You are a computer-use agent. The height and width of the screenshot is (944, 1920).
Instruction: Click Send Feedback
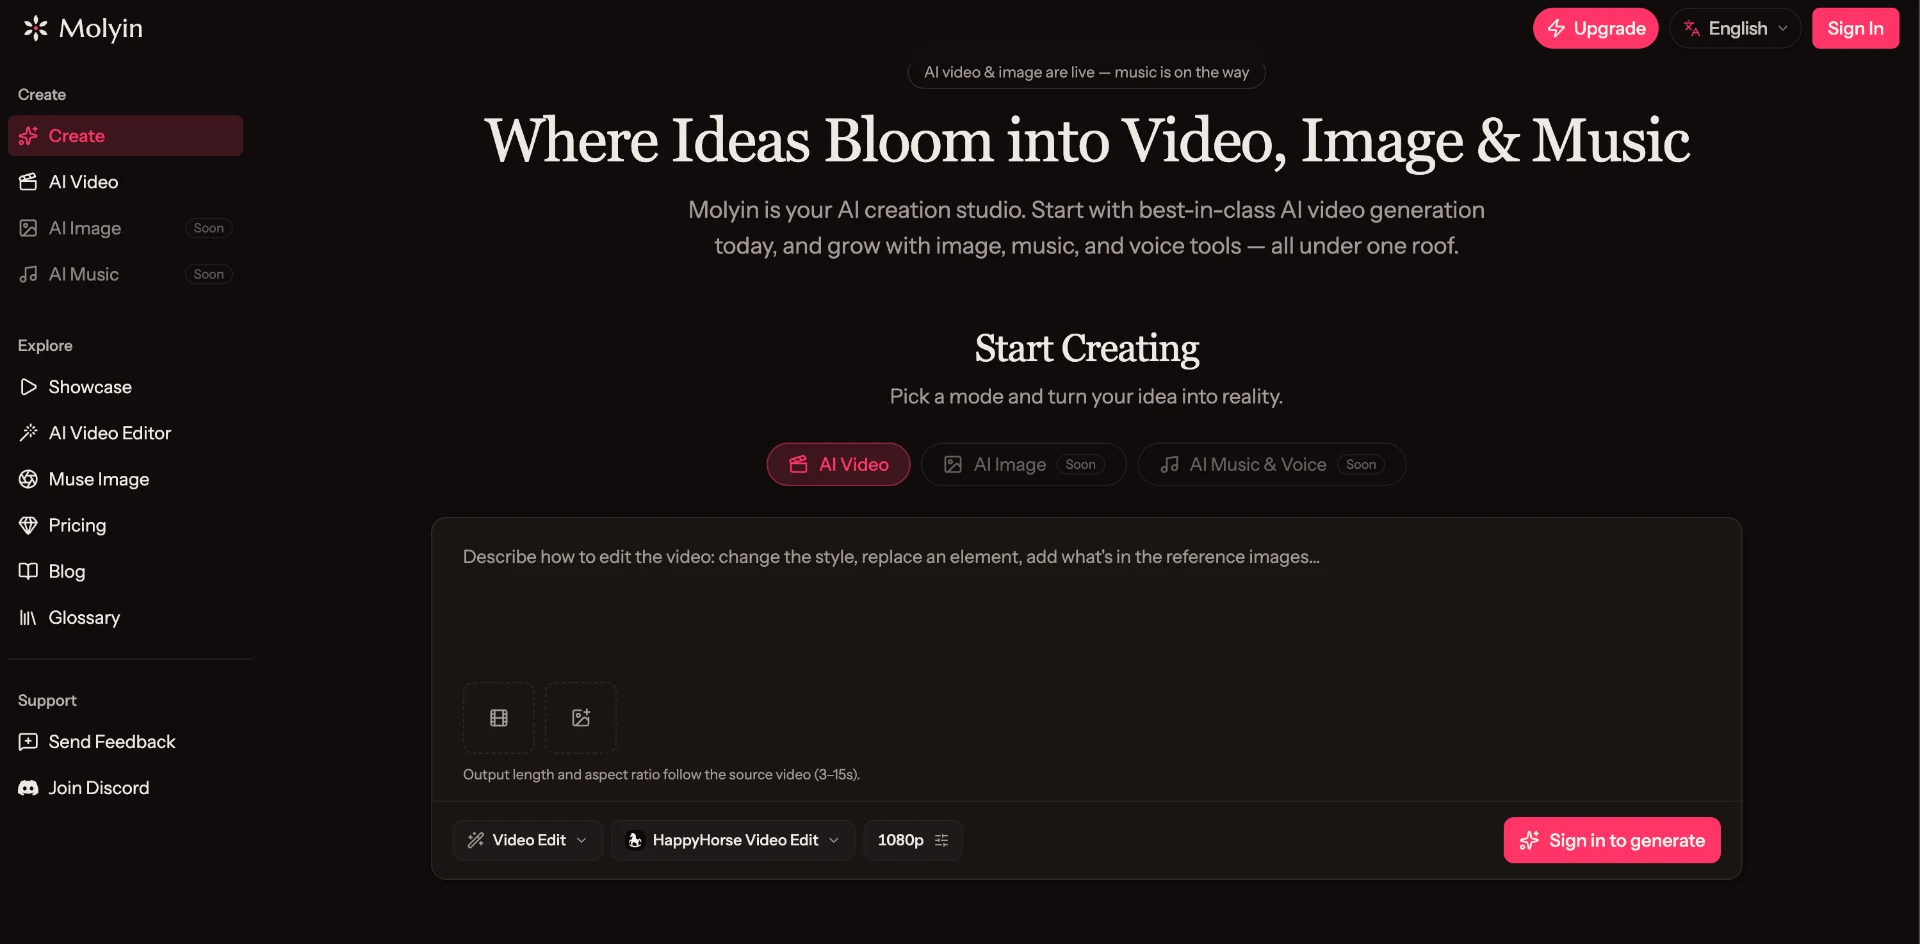coord(126,742)
